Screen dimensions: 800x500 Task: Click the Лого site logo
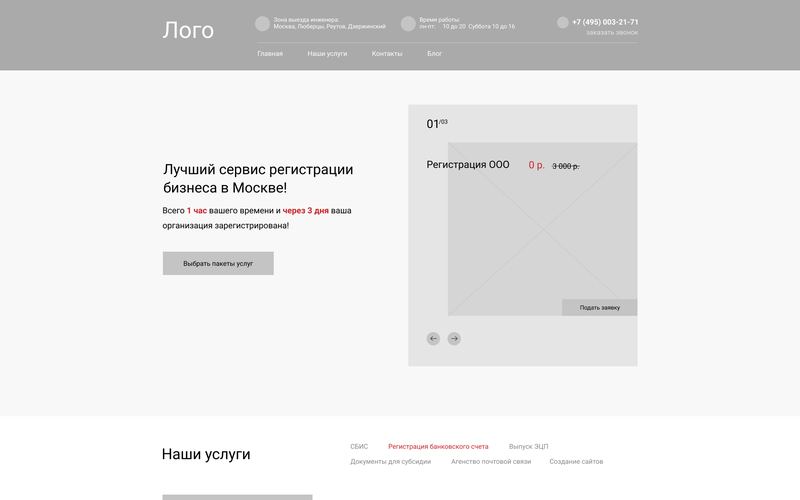coord(188,30)
